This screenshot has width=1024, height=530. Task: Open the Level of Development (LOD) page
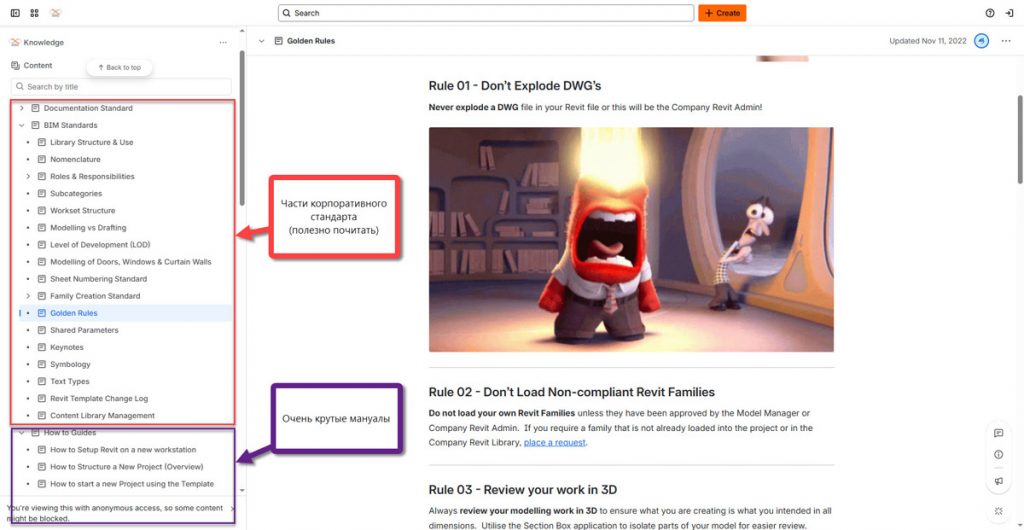coord(102,245)
